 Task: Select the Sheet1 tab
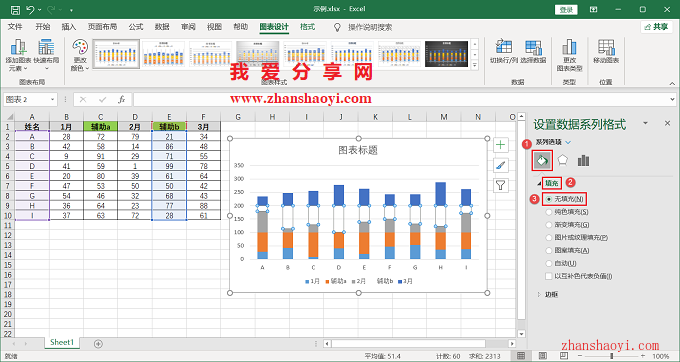point(62,342)
